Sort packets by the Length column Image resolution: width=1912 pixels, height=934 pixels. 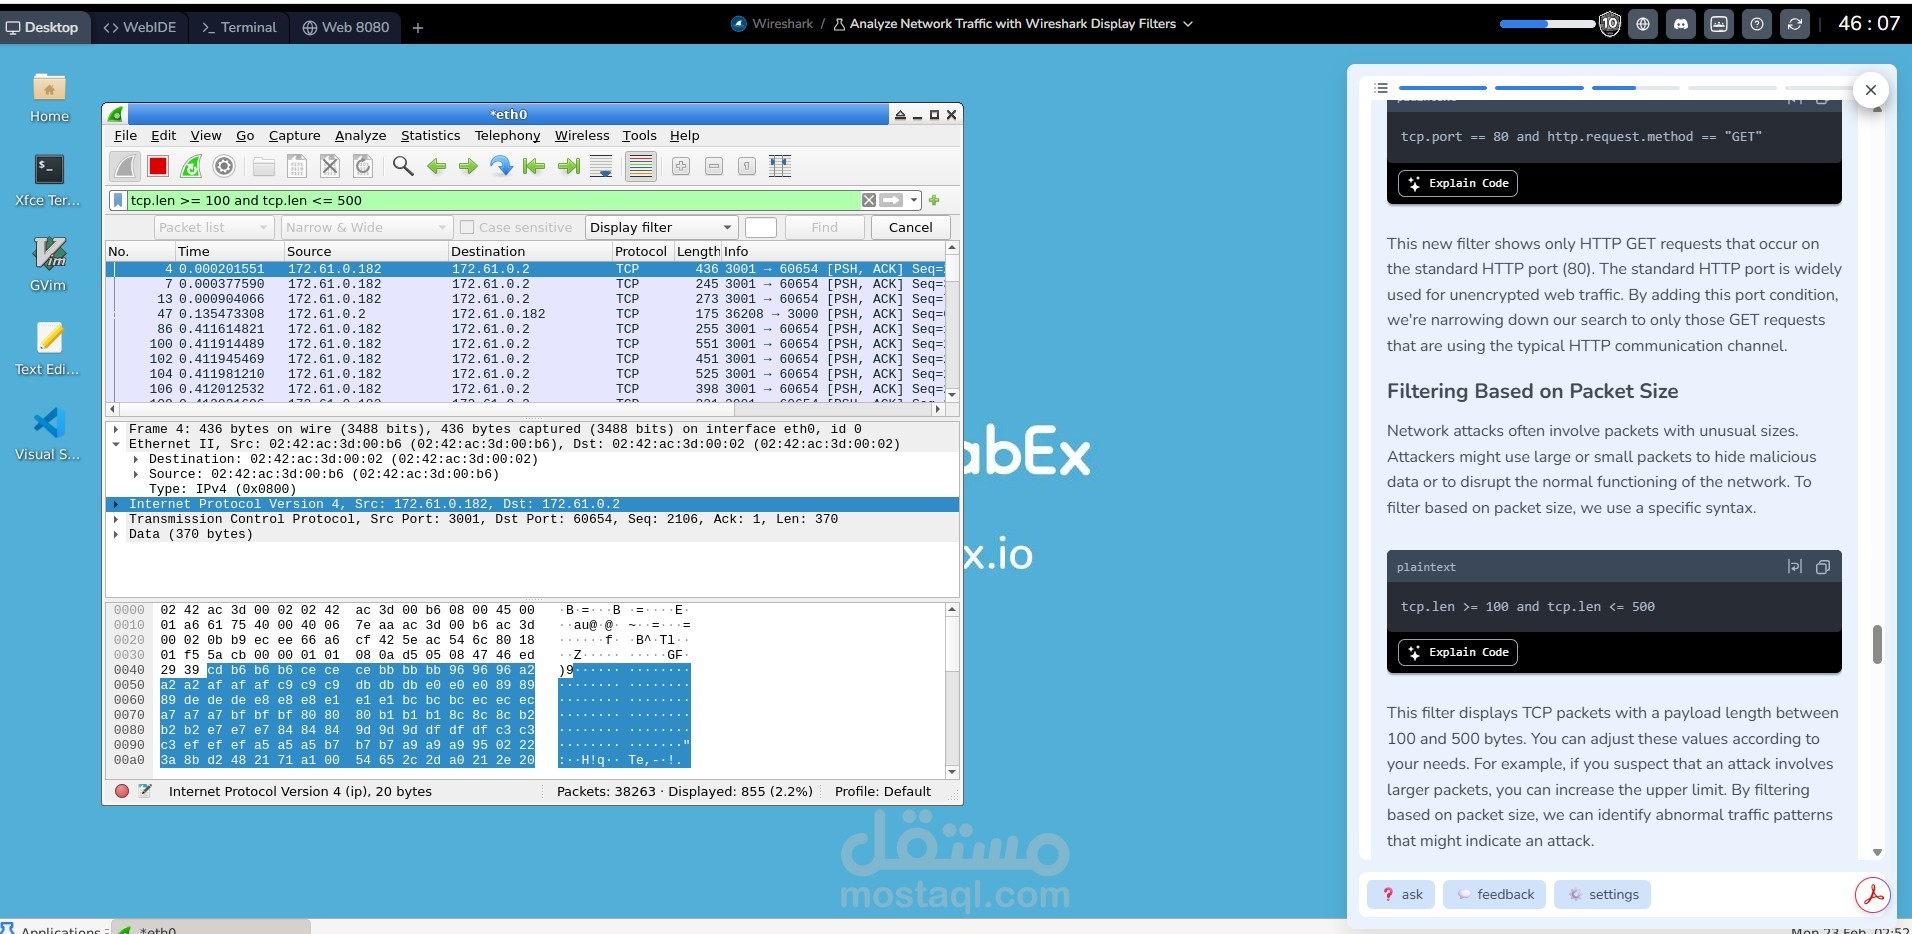[x=697, y=251]
